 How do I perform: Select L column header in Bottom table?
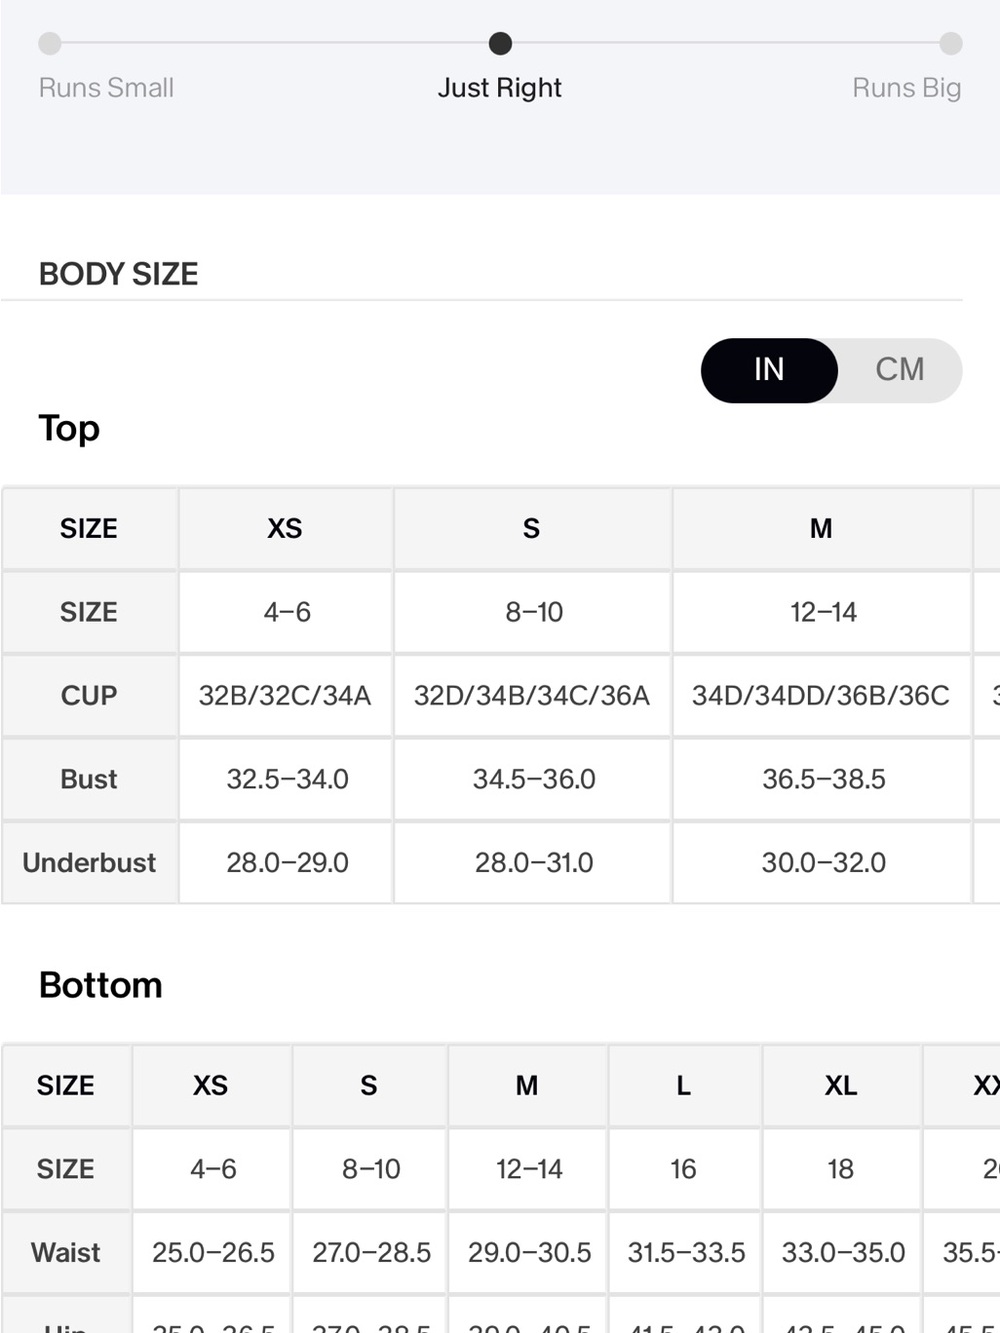tap(684, 1085)
